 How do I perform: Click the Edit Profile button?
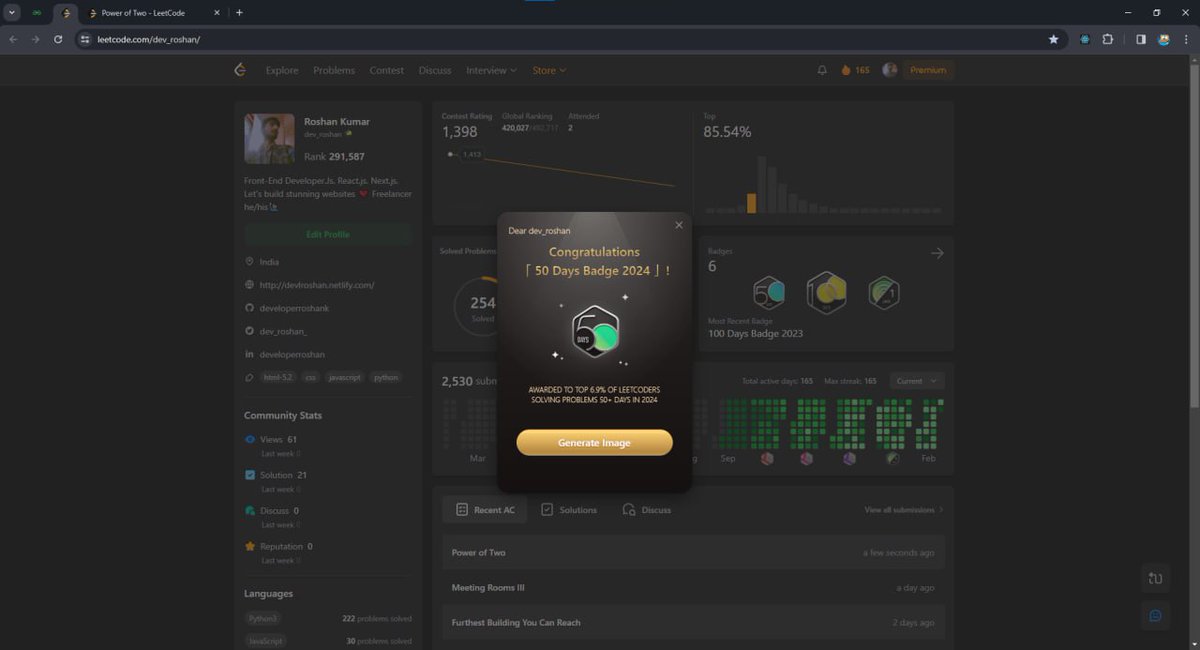coord(327,234)
